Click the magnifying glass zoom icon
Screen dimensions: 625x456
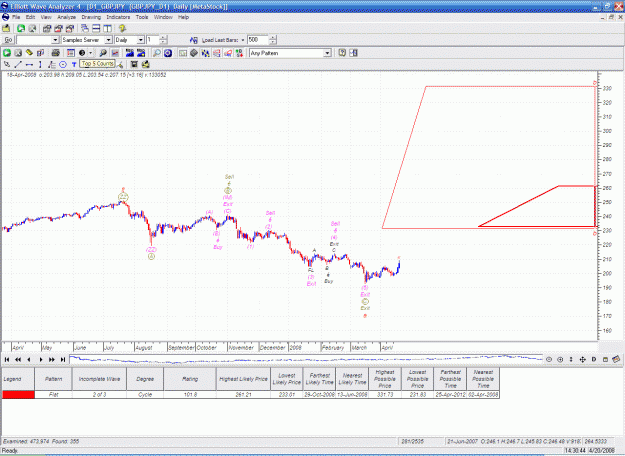(x=157, y=53)
